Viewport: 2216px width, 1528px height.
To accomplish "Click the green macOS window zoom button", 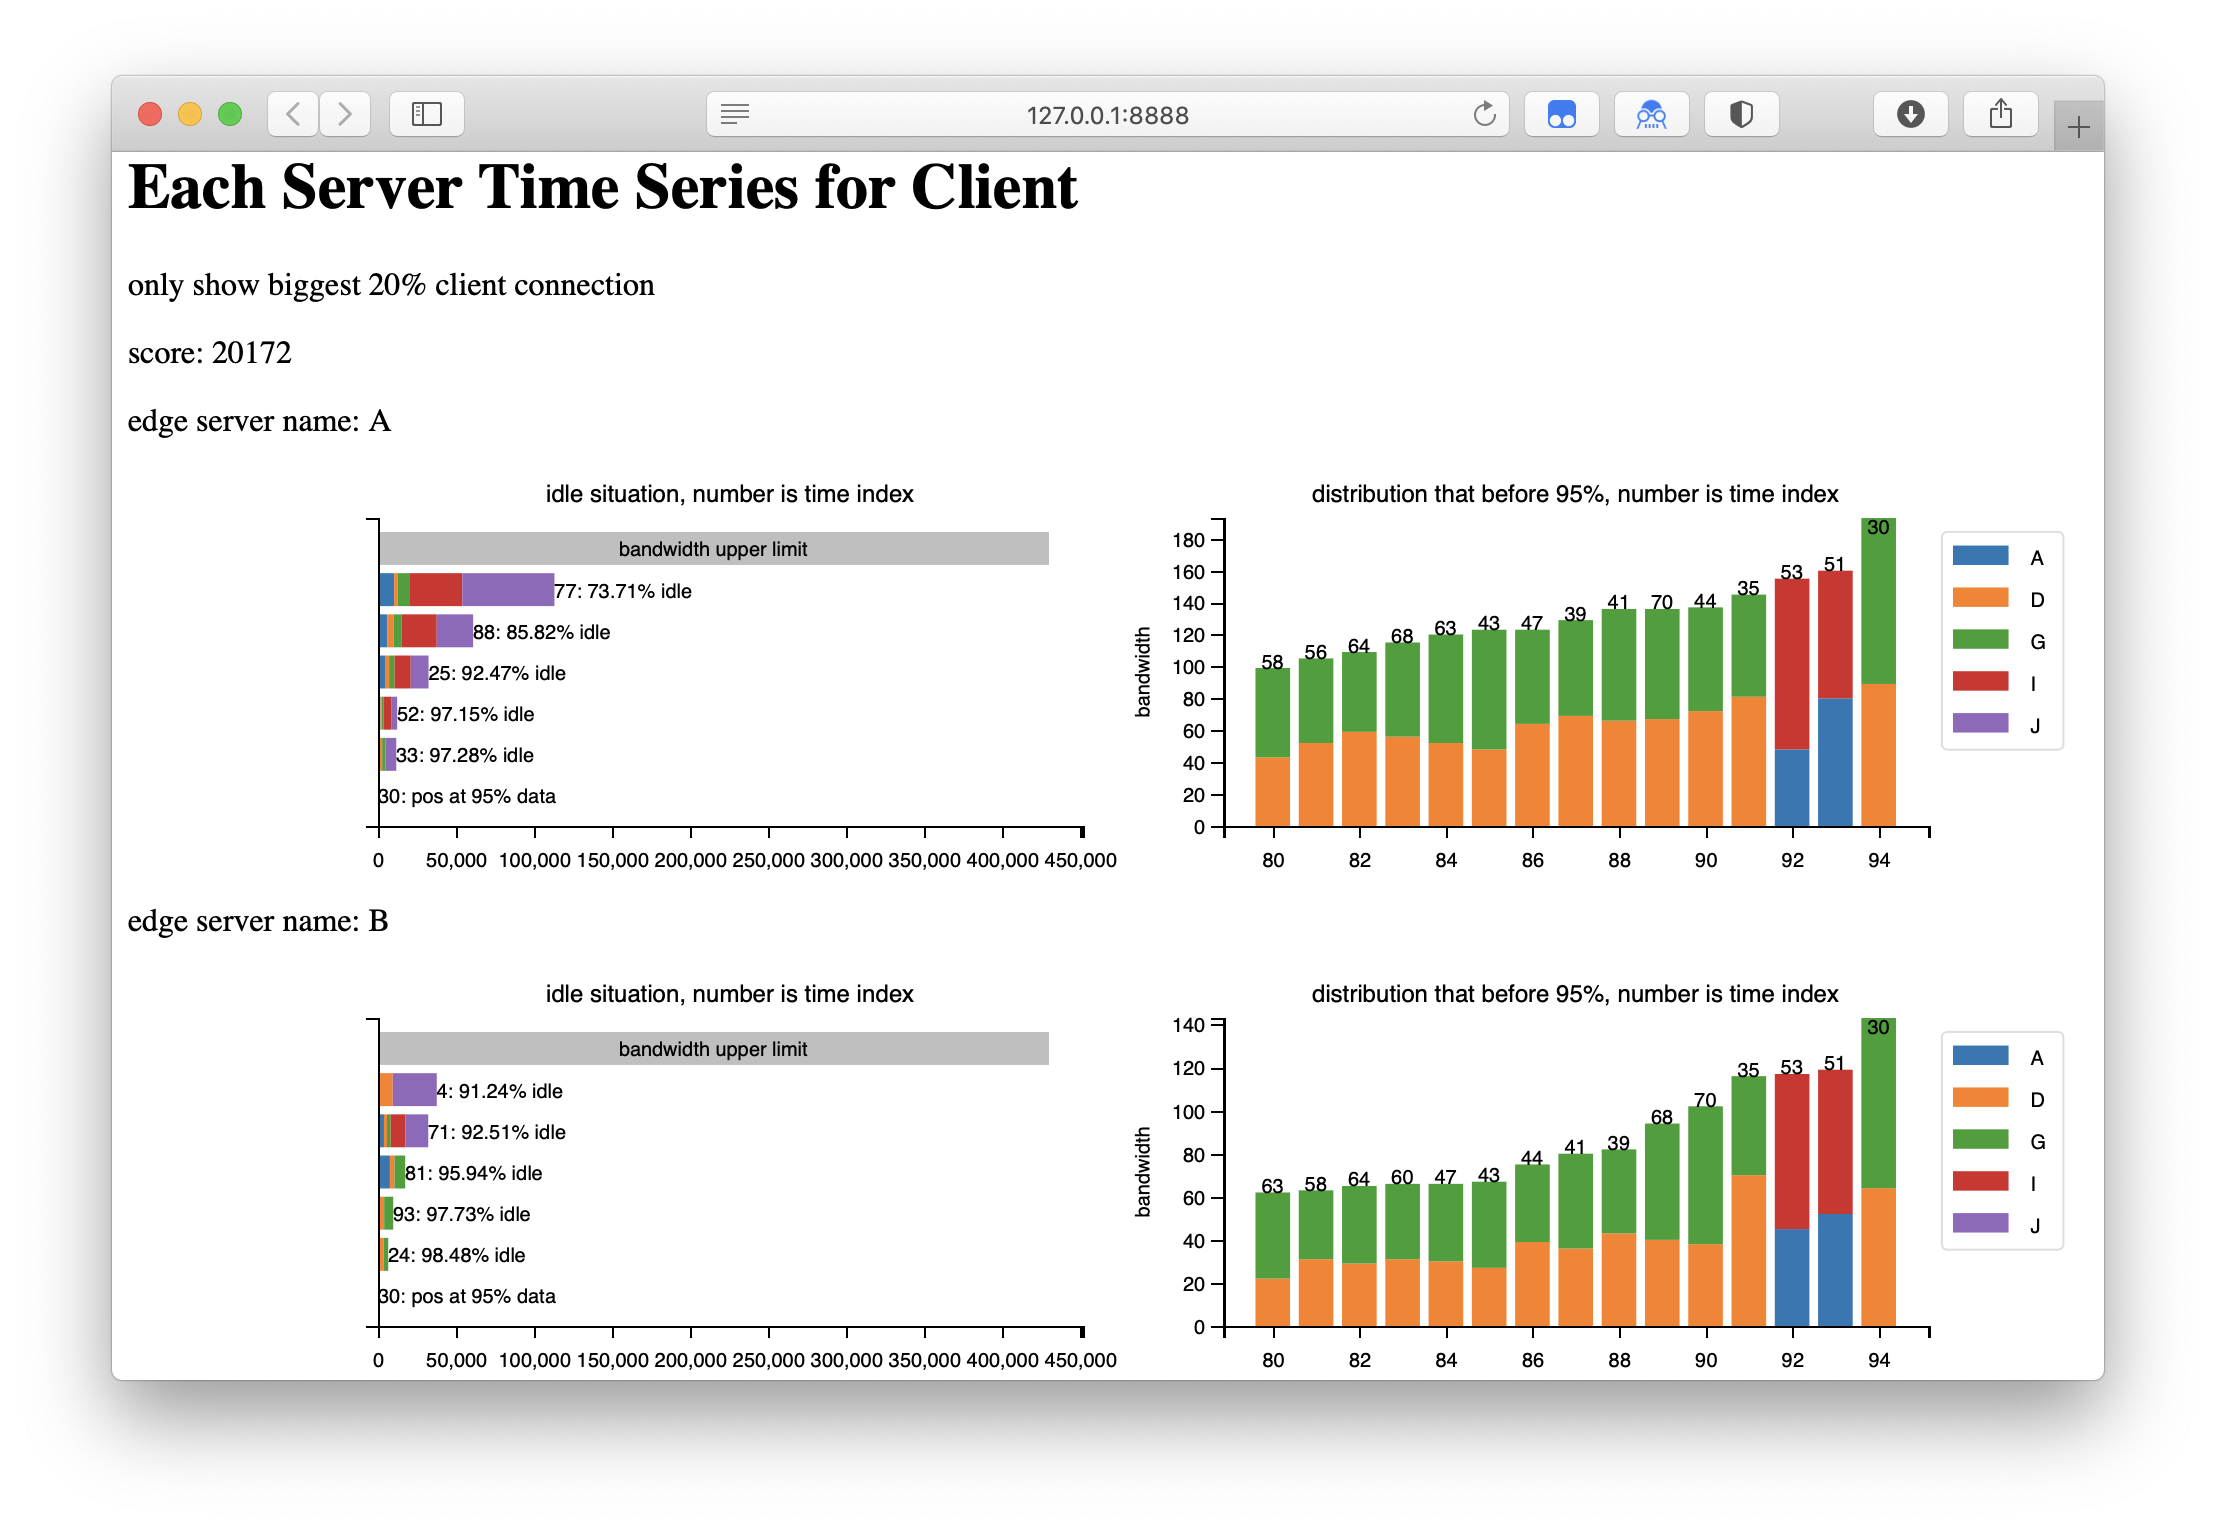I will click(x=230, y=114).
